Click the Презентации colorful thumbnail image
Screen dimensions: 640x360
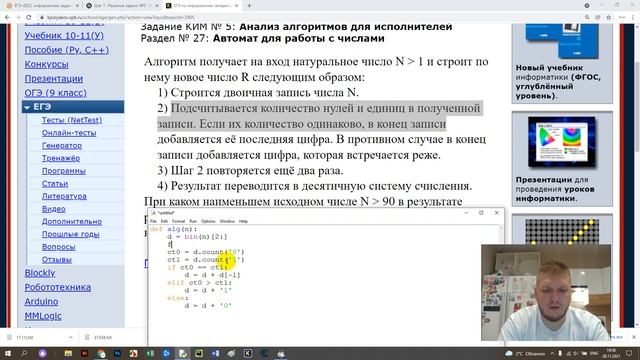[x=562, y=142]
